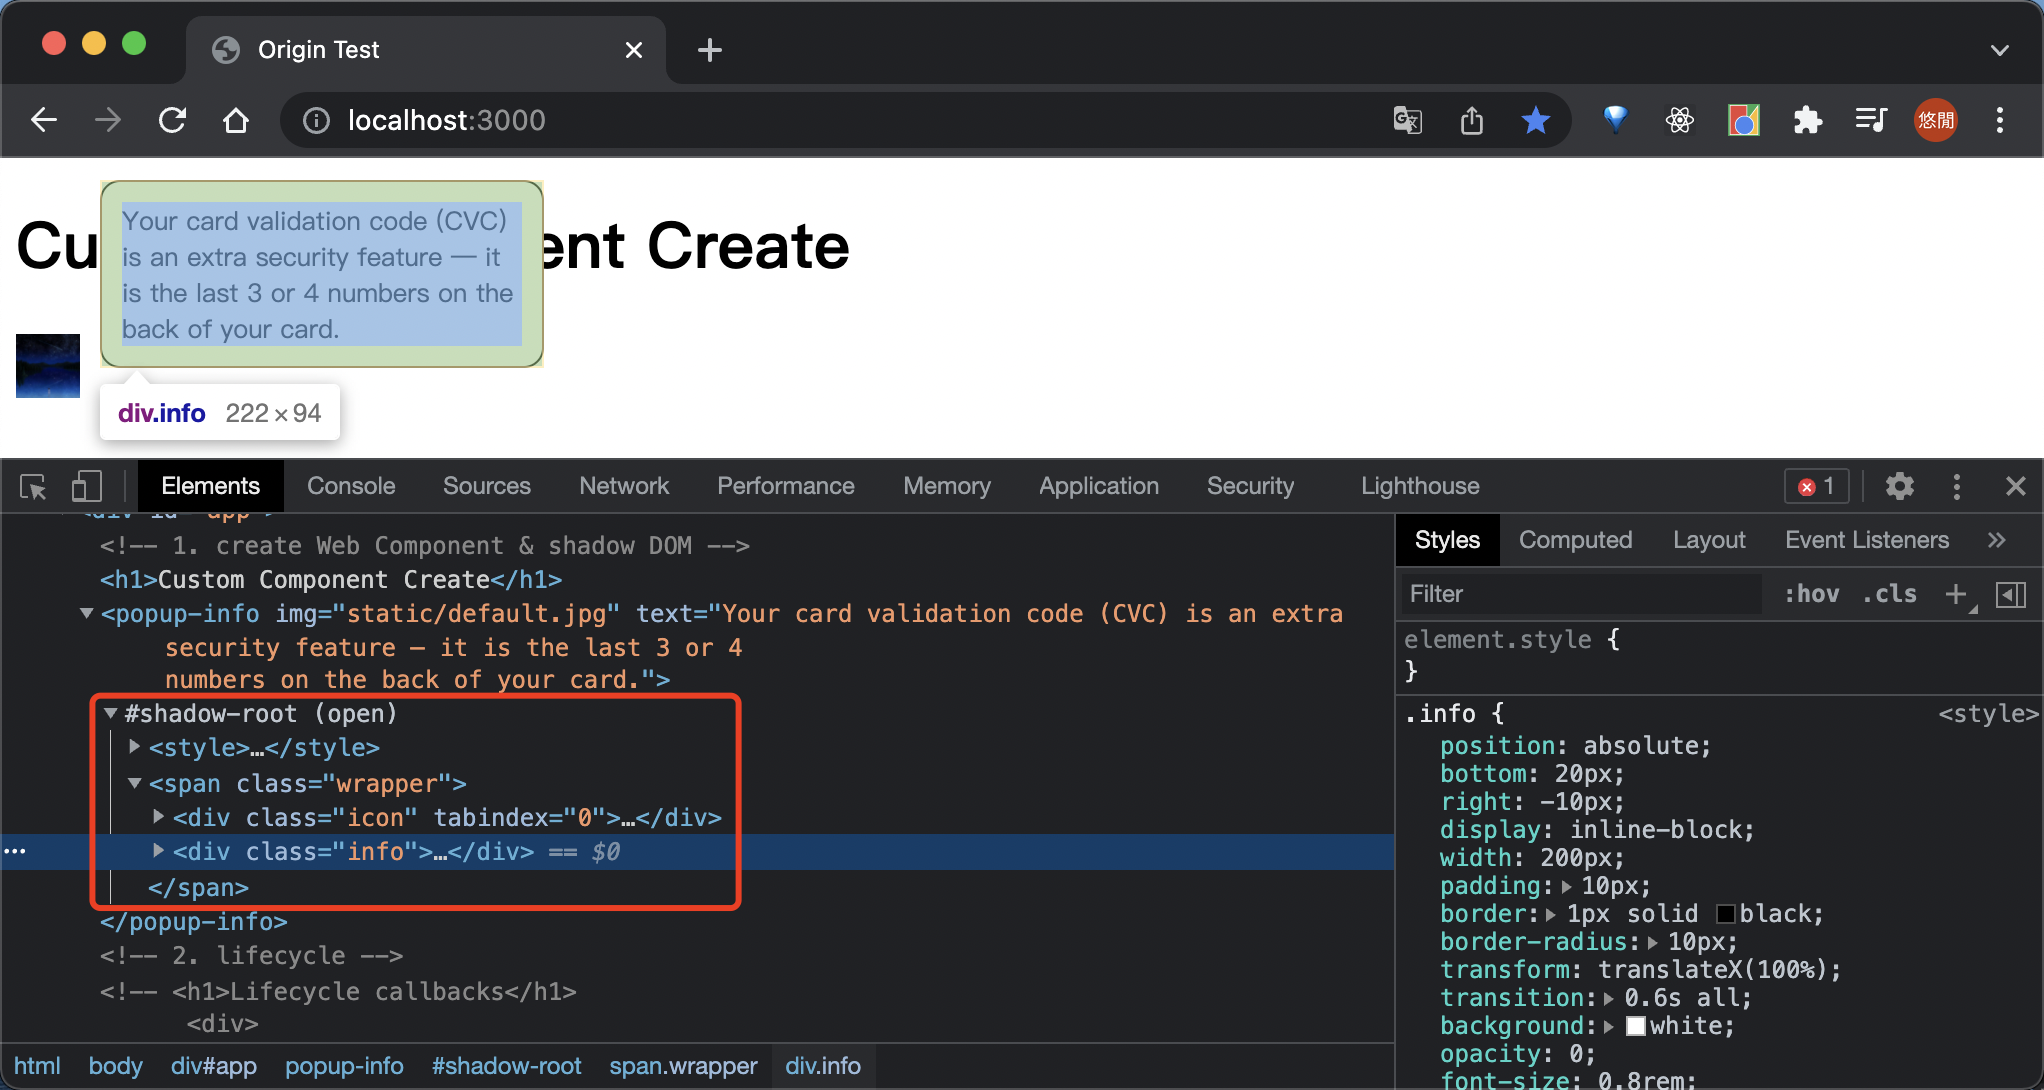Click the black border color swatch
This screenshot has width=2044, height=1090.
(x=1726, y=914)
